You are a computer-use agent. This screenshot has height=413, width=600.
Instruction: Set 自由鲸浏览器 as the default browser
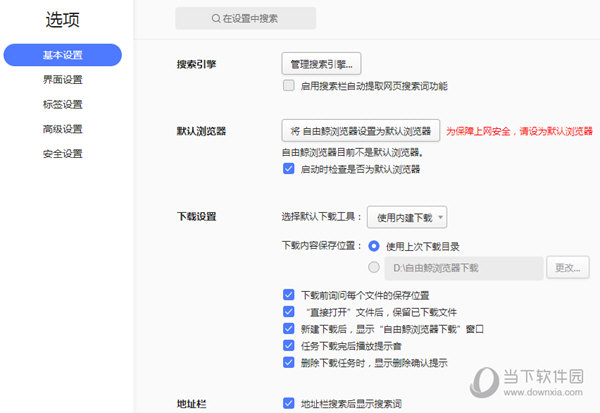(x=361, y=131)
